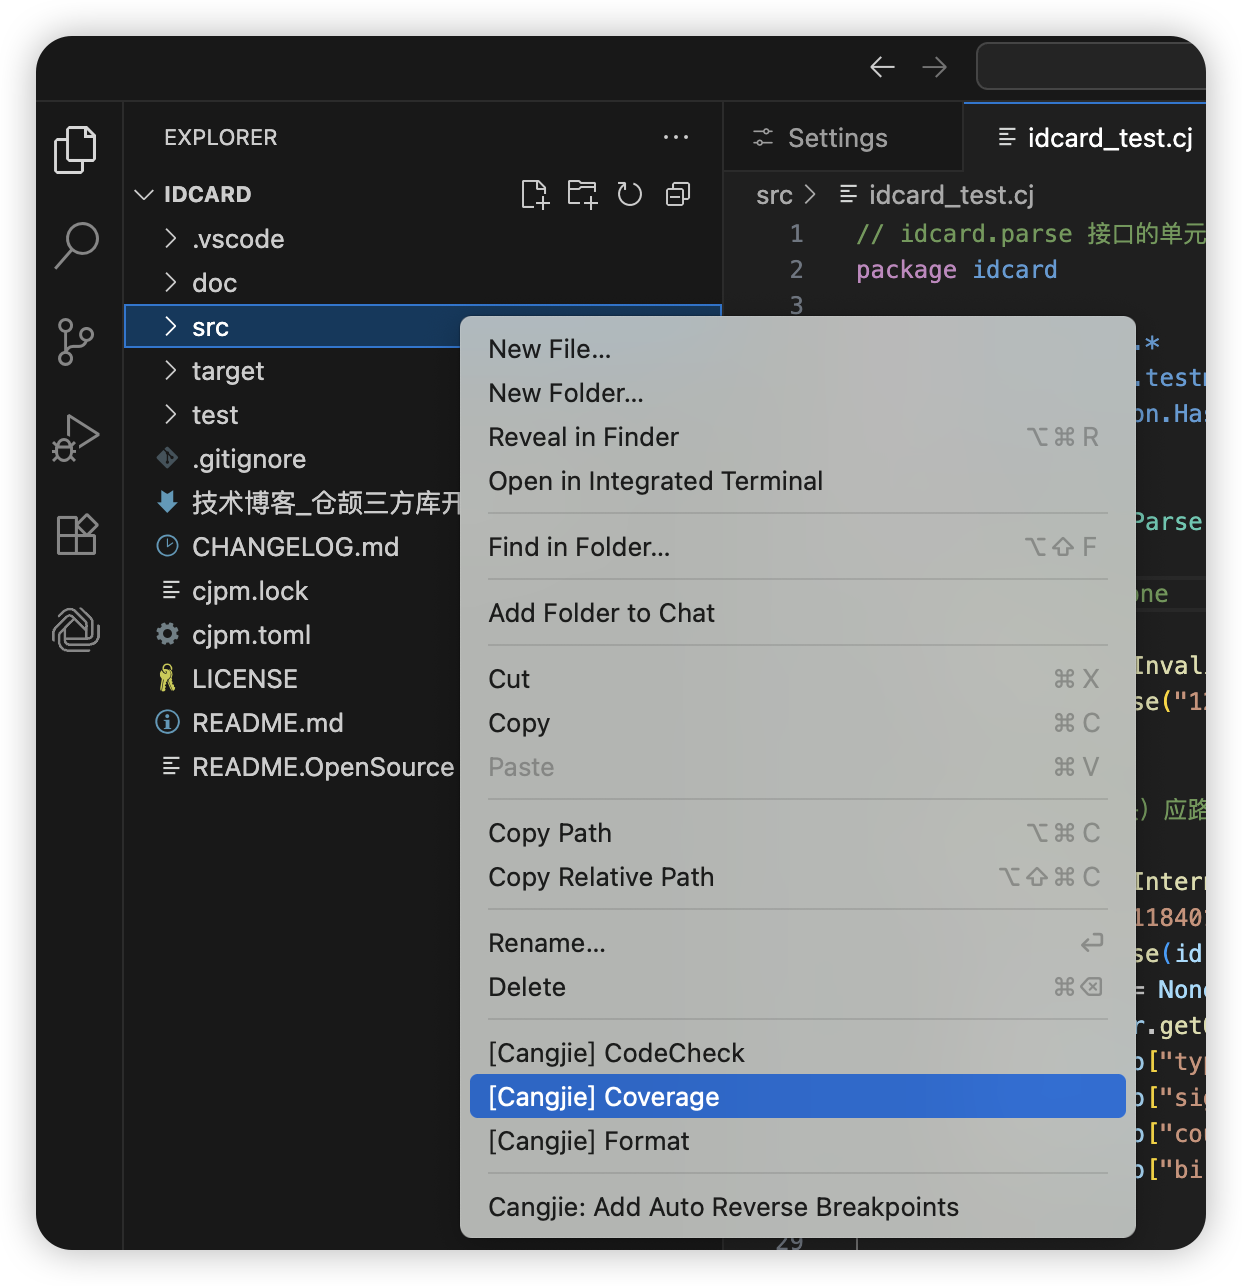
Task: Click idcard_test.cj in the breadcrumb
Action: coord(951,195)
